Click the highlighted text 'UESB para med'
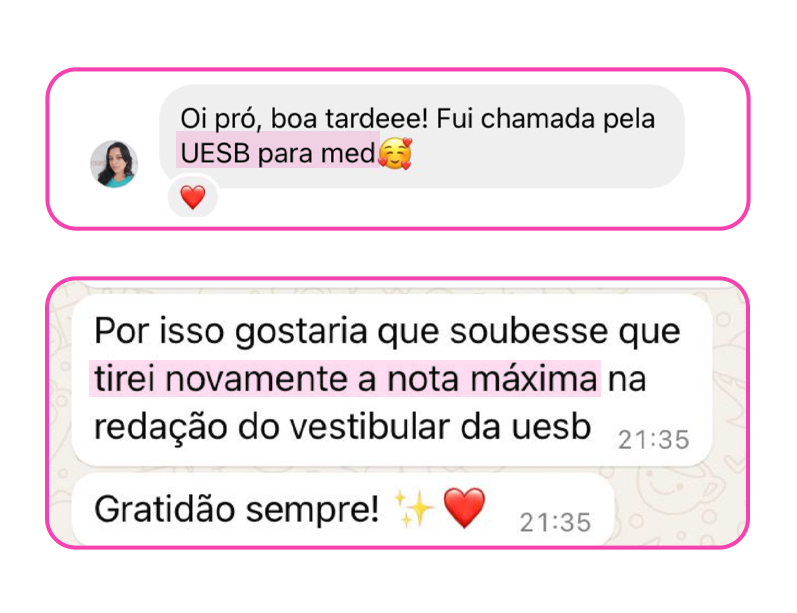The image size is (797, 613). click(x=278, y=152)
